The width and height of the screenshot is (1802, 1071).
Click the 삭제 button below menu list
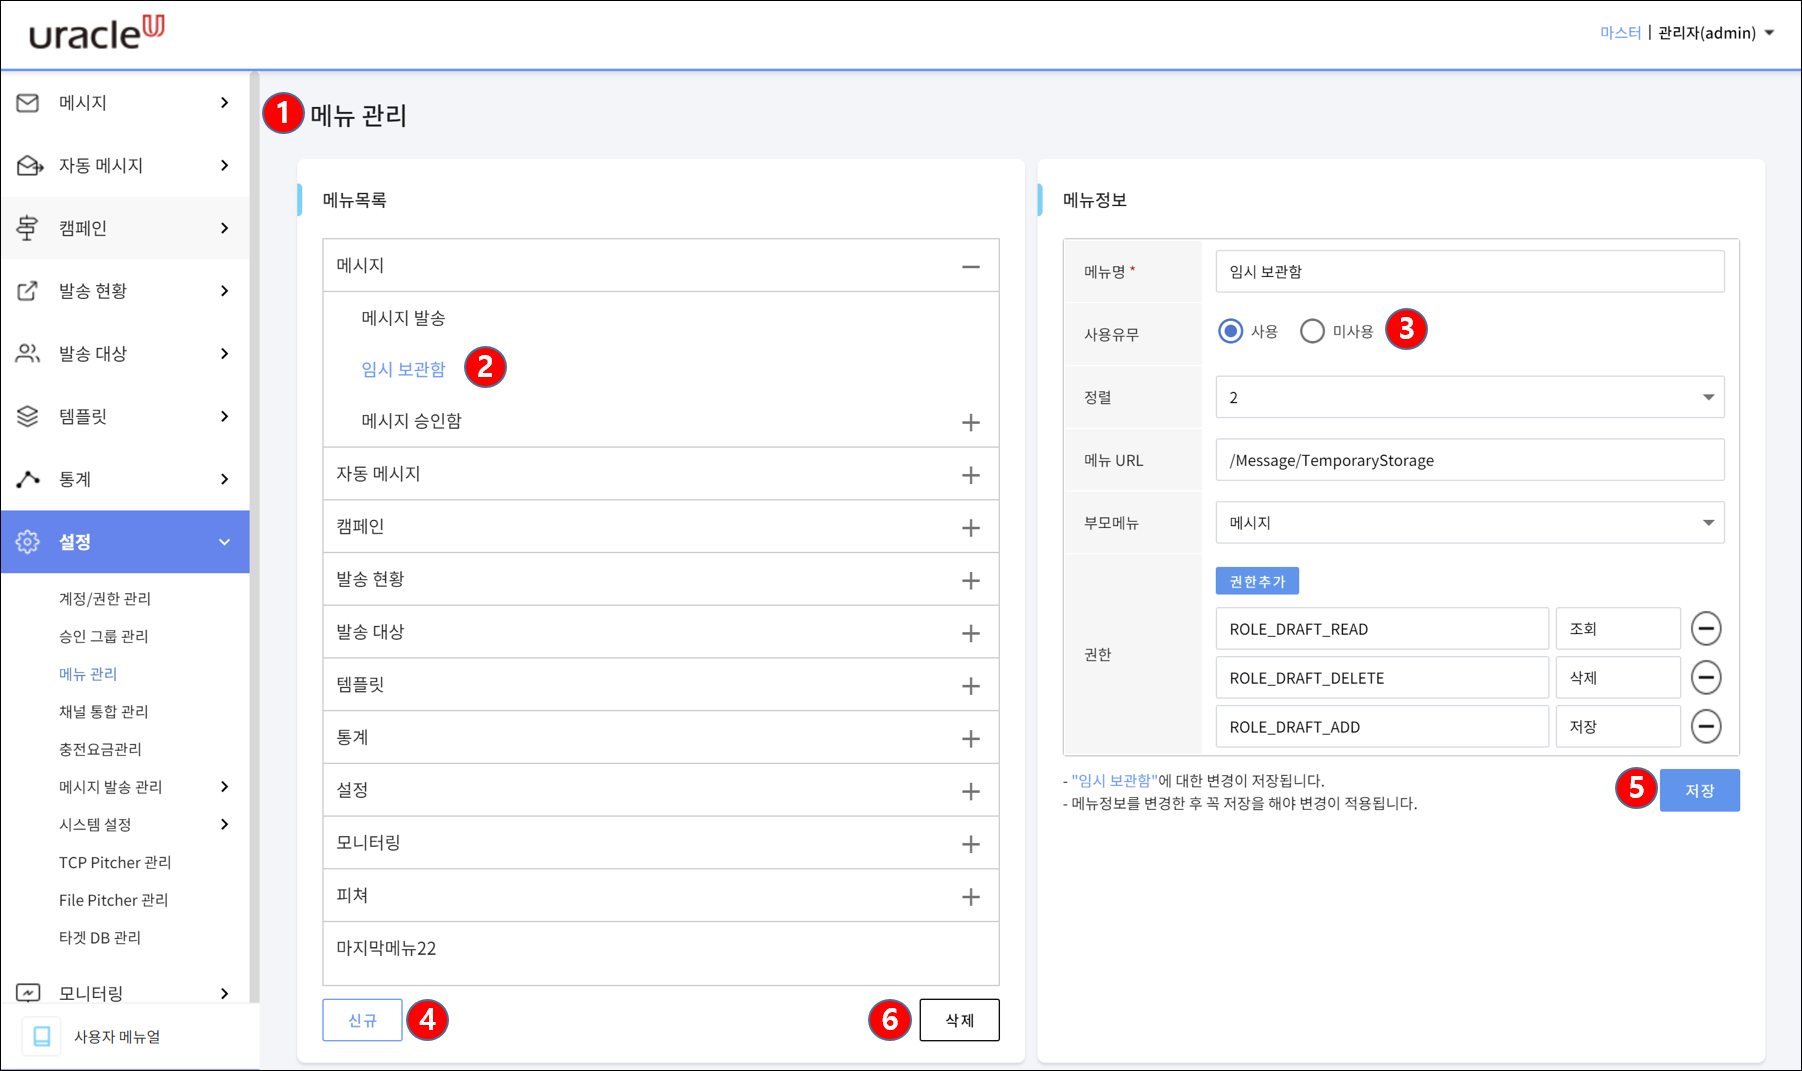959,1020
